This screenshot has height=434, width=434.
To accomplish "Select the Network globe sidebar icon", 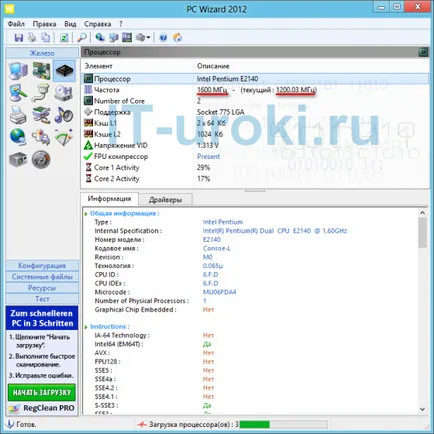I will click(x=18, y=137).
